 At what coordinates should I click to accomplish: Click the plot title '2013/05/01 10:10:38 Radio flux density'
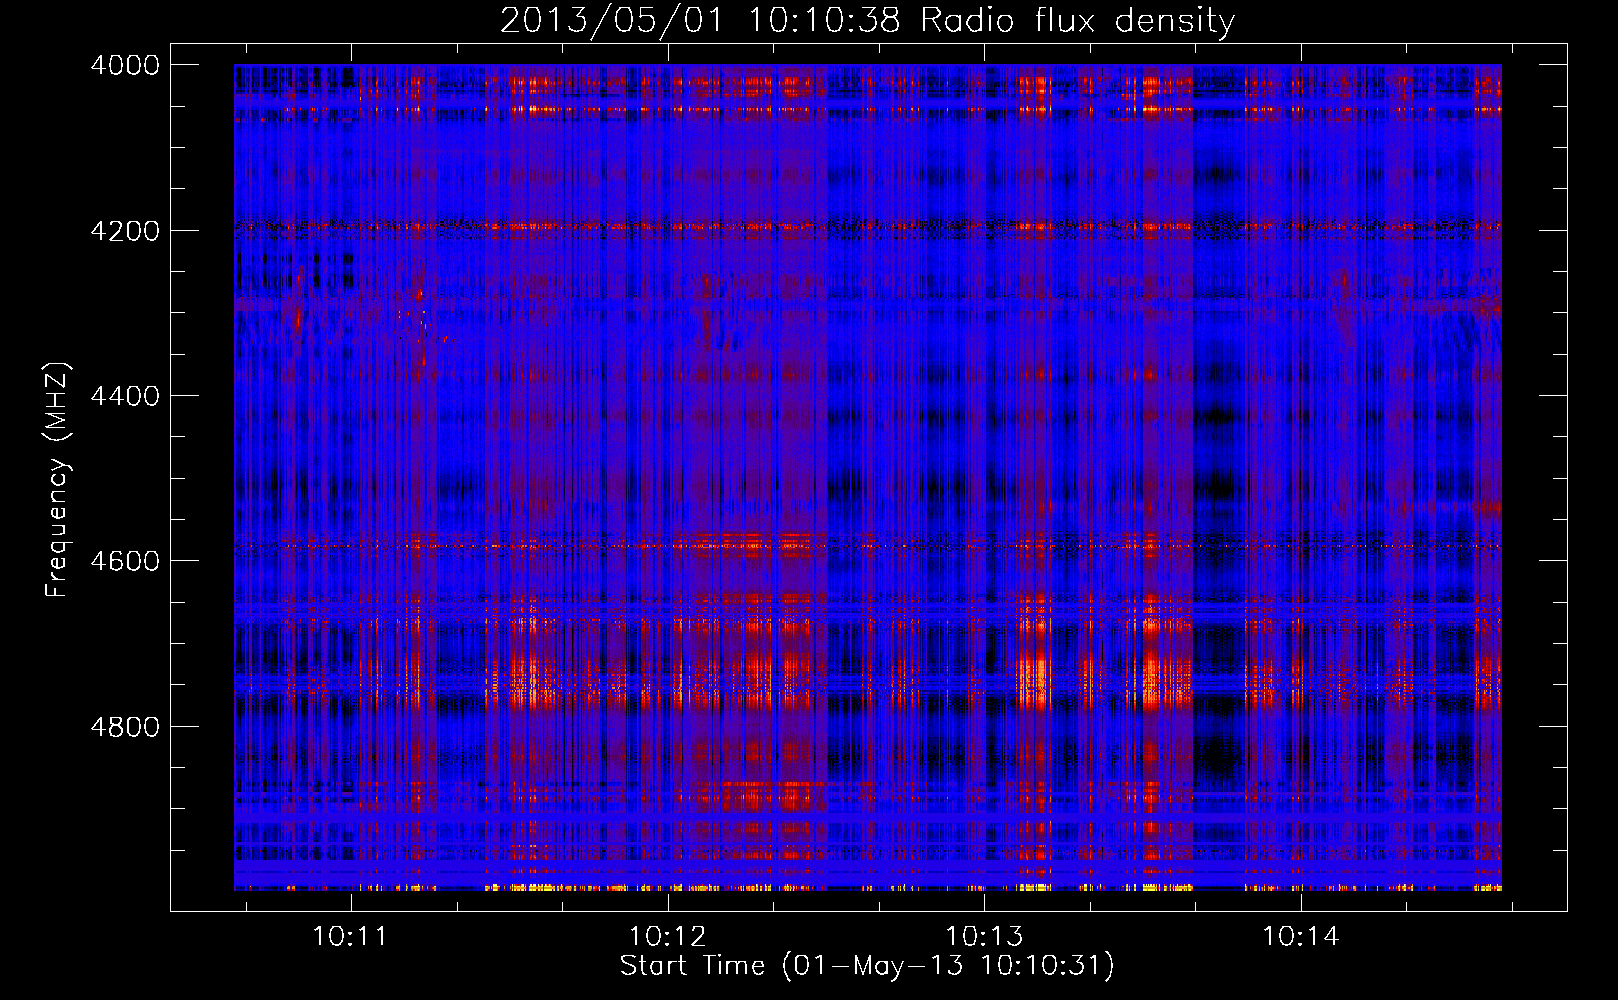coord(867,20)
